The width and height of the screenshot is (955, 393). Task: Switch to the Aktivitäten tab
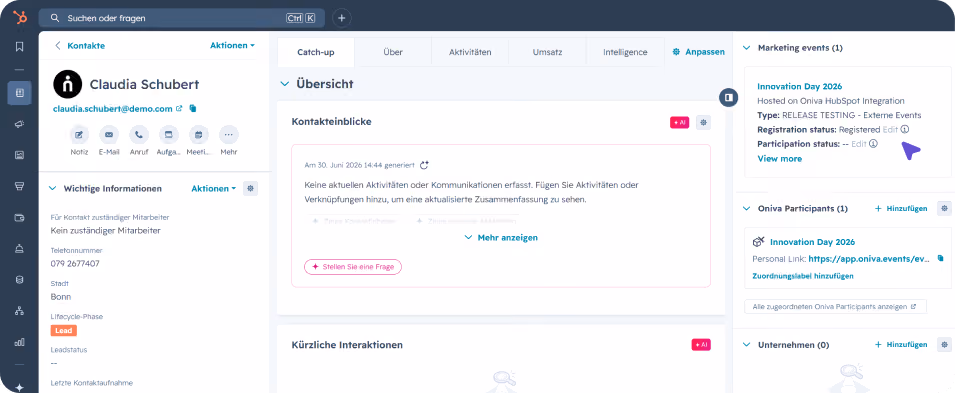(470, 52)
